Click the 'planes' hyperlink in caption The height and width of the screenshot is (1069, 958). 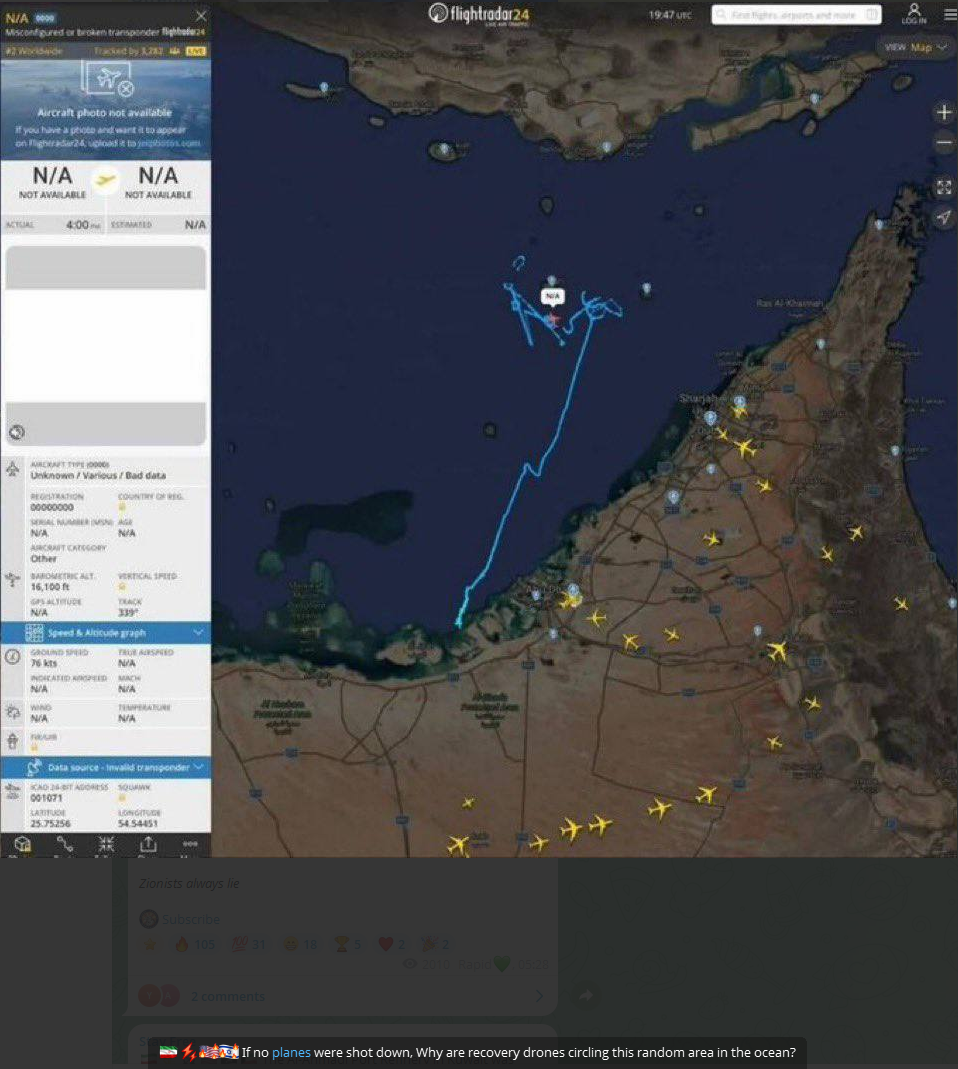[291, 1052]
